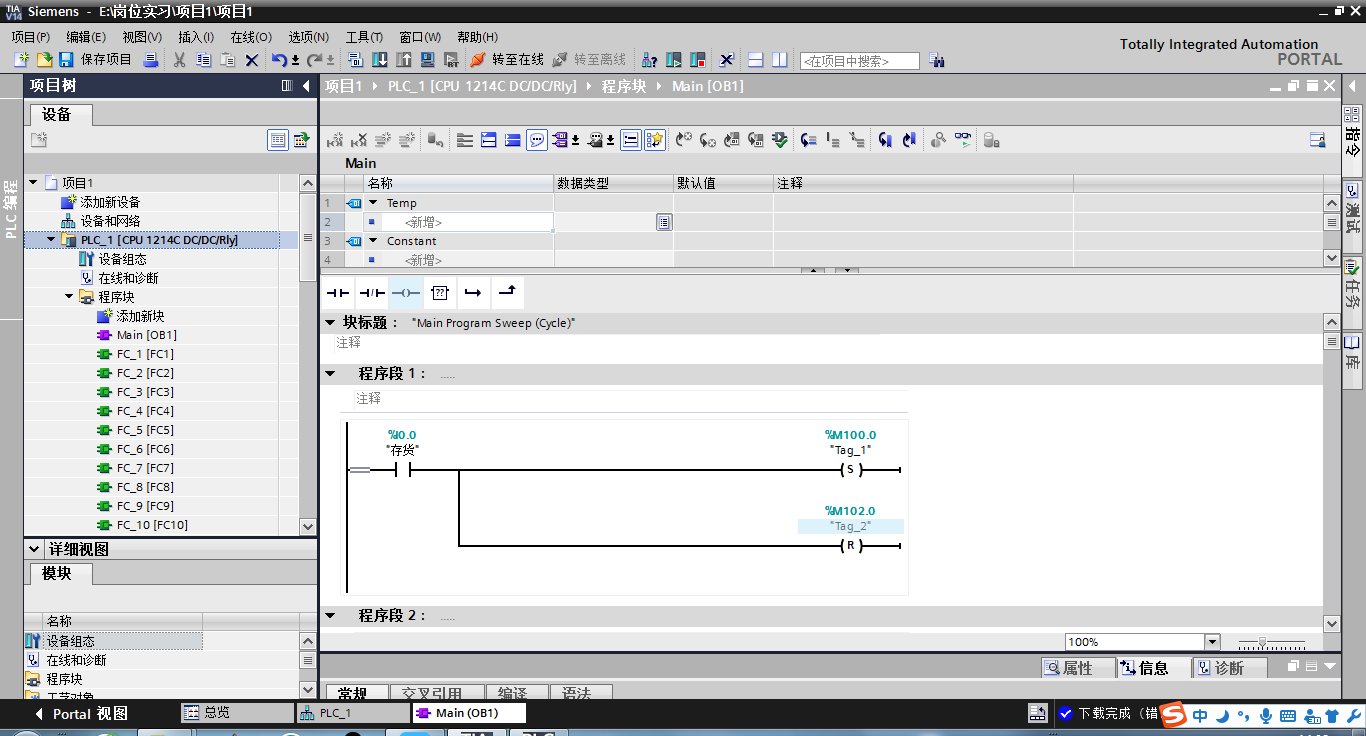Collapse the PLC_1 tree node
The width and height of the screenshot is (1366, 736).
point(51,240)
